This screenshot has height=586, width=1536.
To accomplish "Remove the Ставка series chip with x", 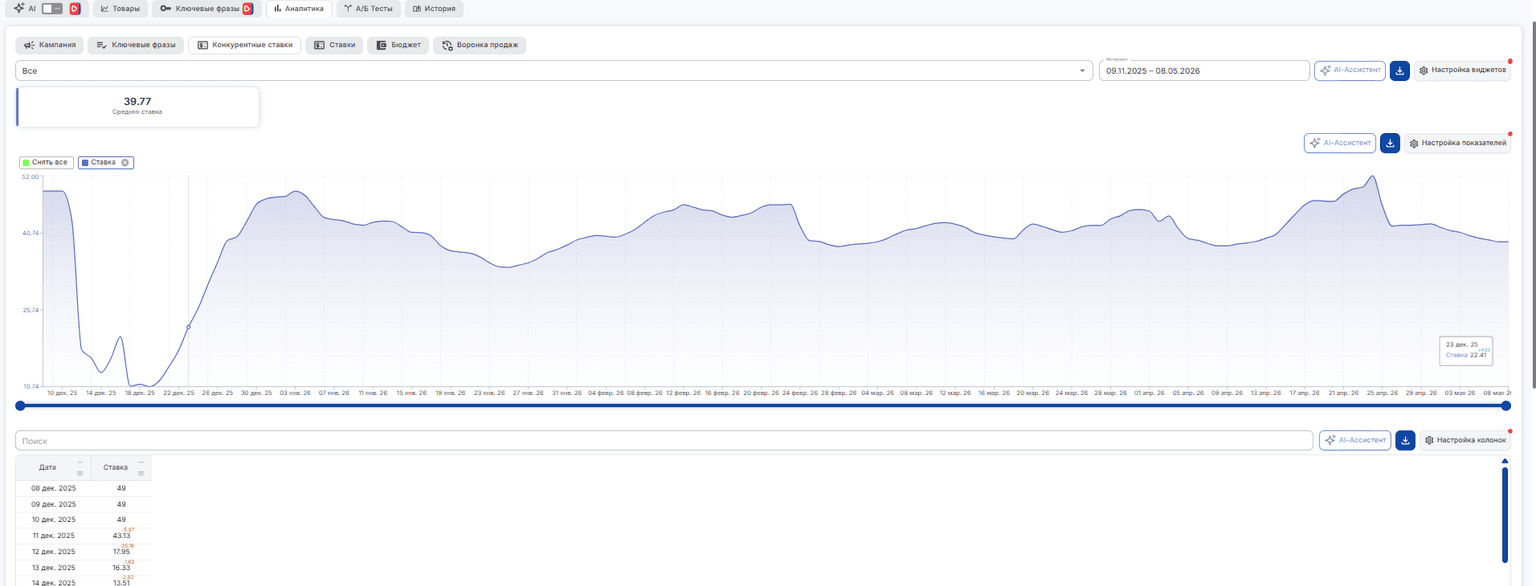I will (125, 162).
